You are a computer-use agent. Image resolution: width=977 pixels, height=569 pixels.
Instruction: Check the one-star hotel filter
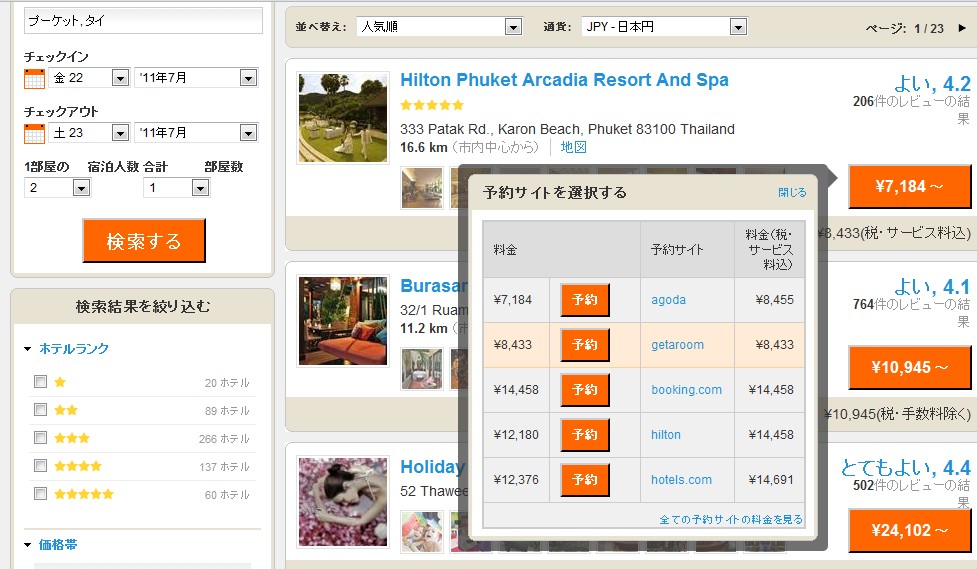coord(40,382)
